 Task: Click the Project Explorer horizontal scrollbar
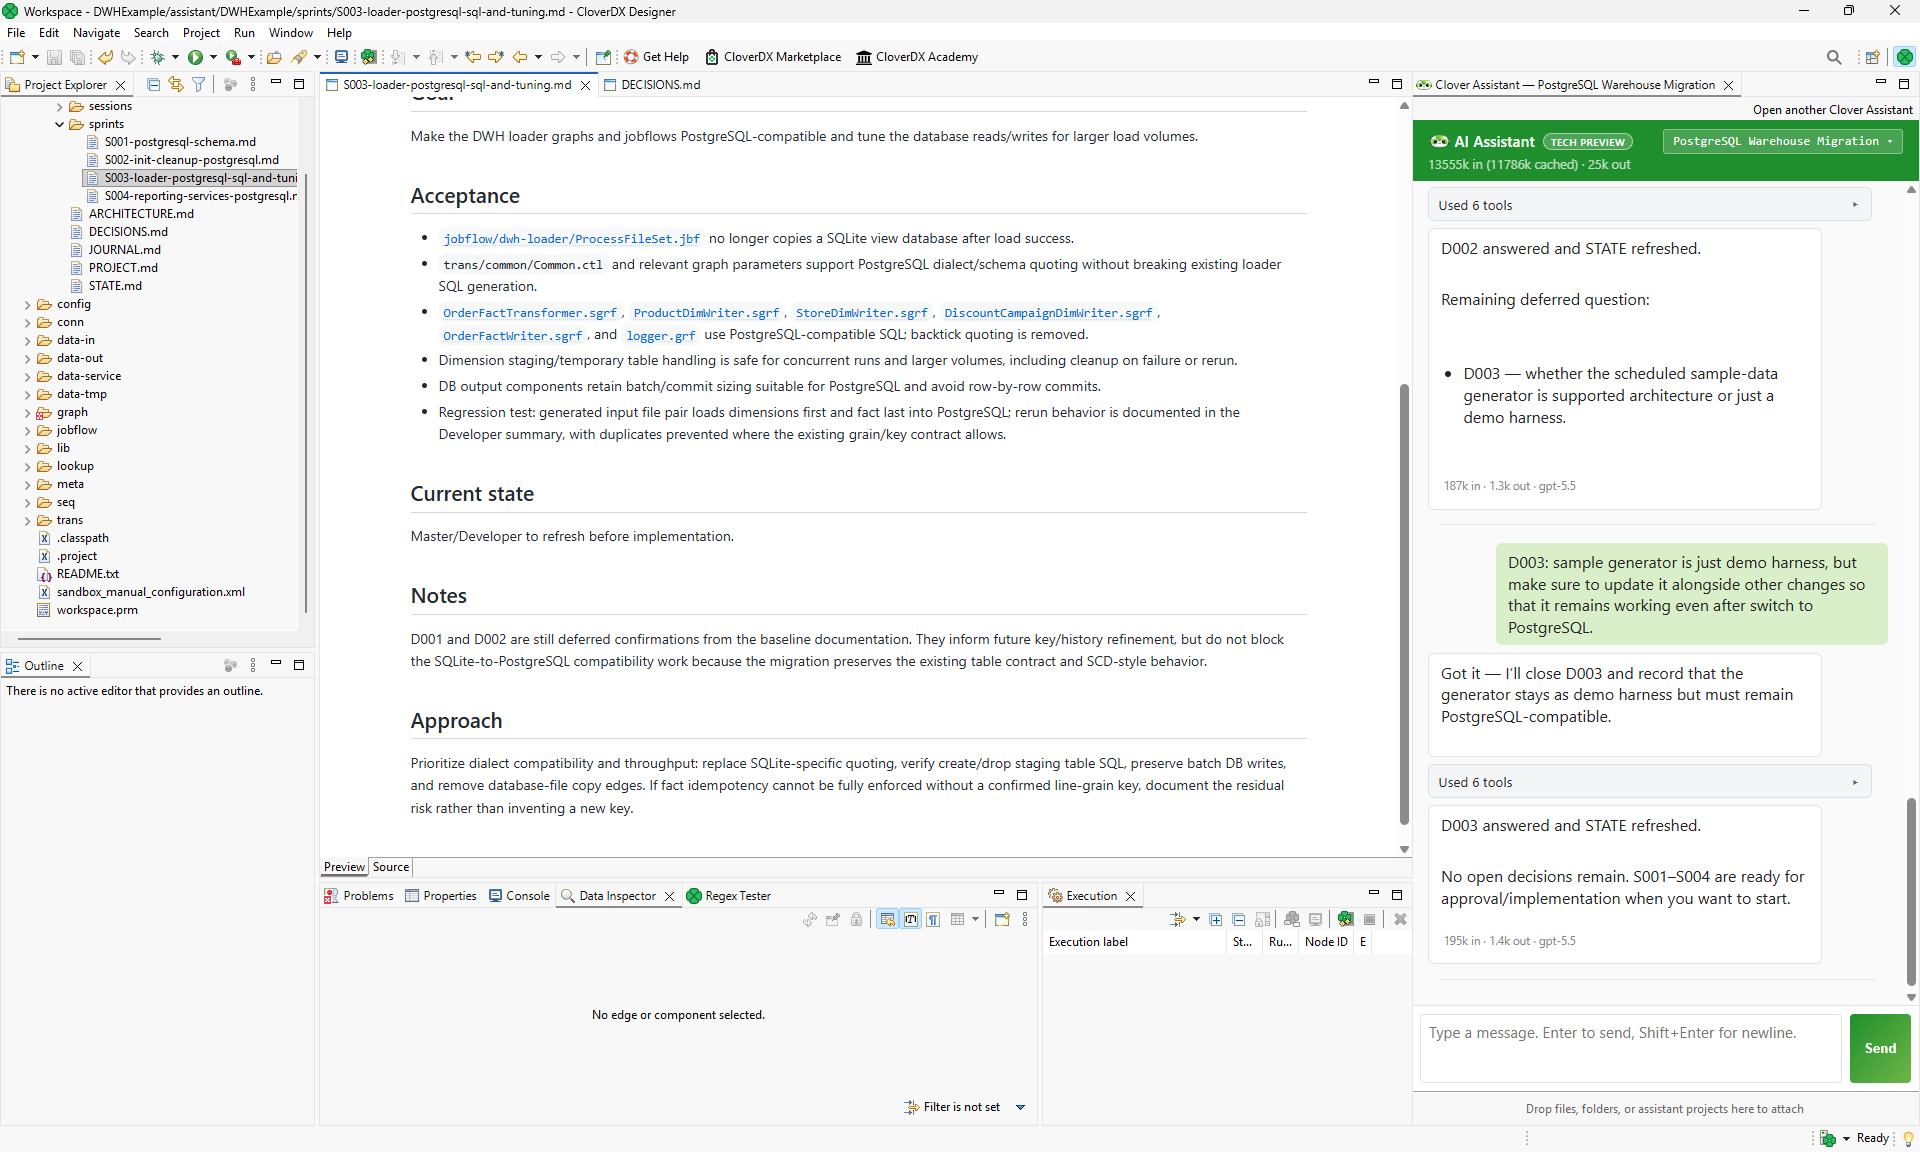[x=89, y=638]
